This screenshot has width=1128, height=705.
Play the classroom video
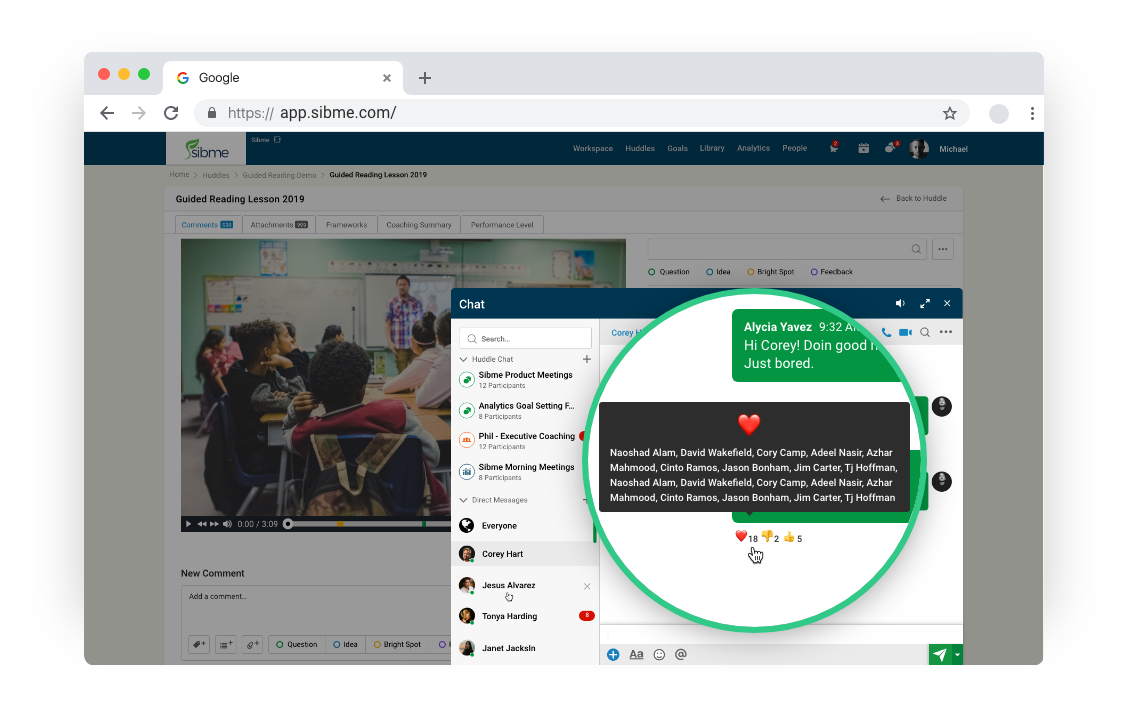point(188,524)
